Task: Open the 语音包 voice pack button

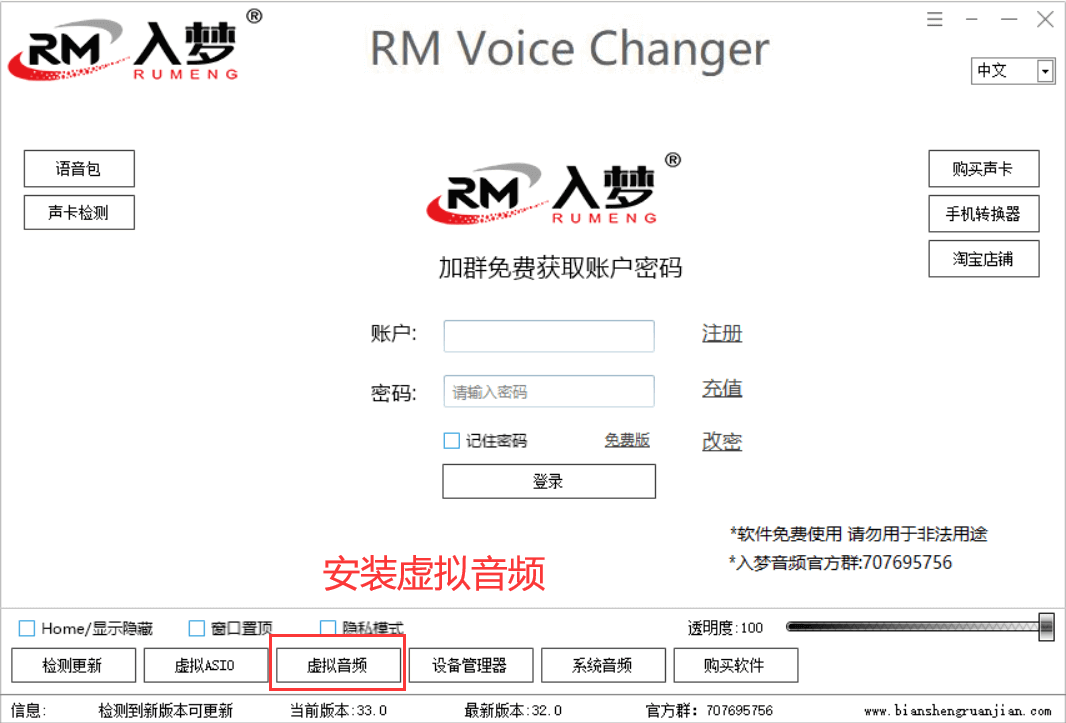Action: 79,169
